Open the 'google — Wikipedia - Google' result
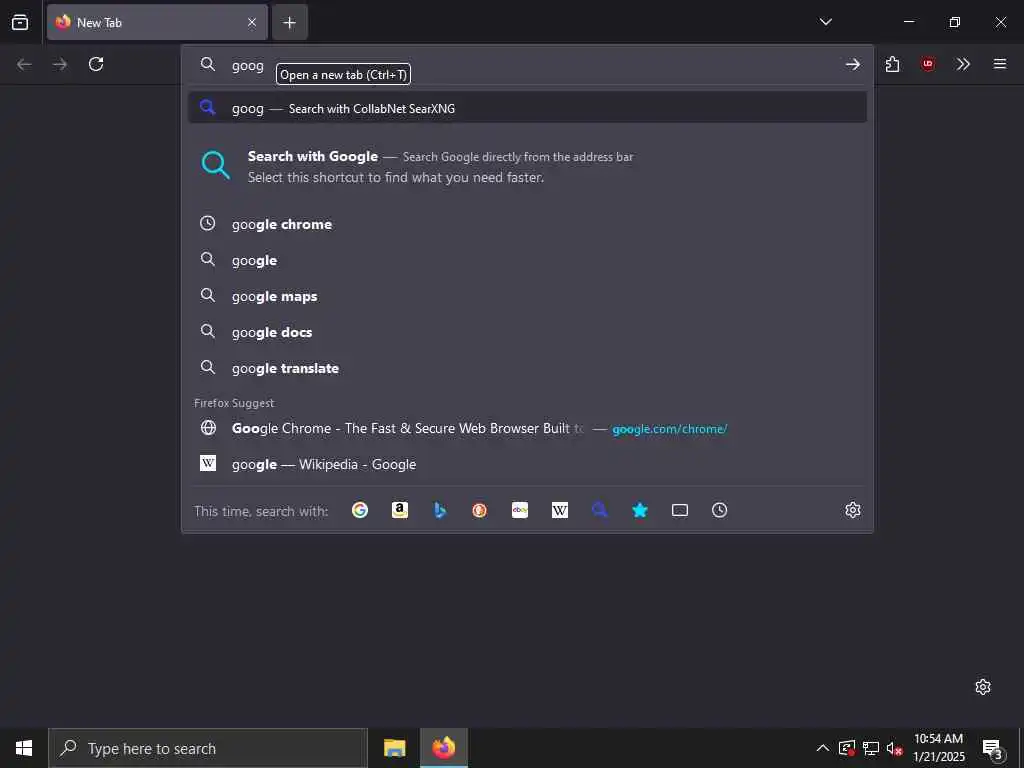 [527, 464]
